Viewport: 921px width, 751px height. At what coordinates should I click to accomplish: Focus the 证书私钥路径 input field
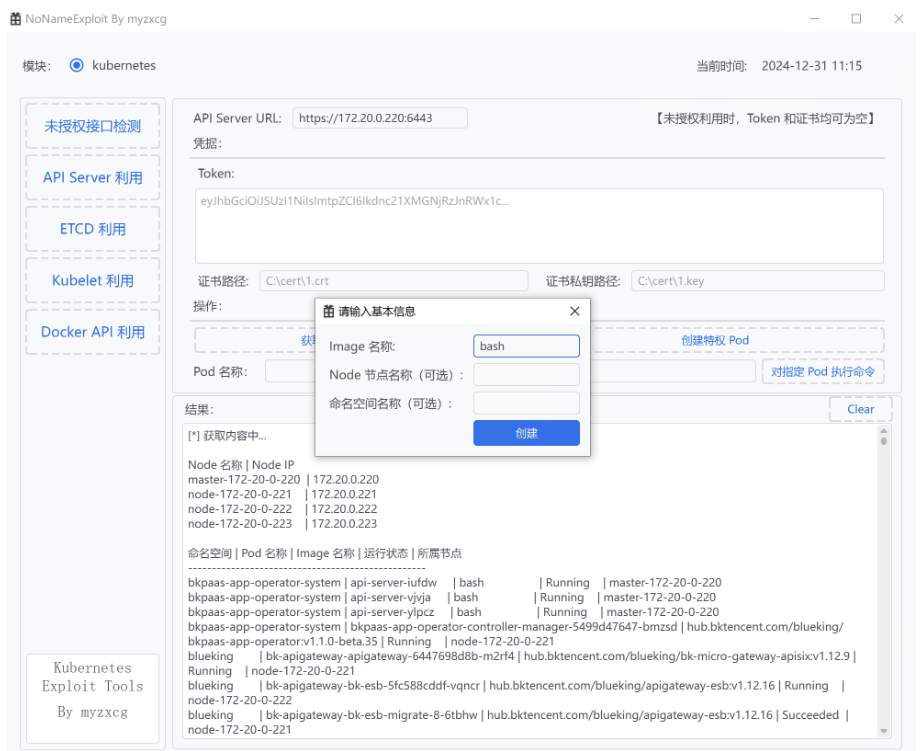757,281
